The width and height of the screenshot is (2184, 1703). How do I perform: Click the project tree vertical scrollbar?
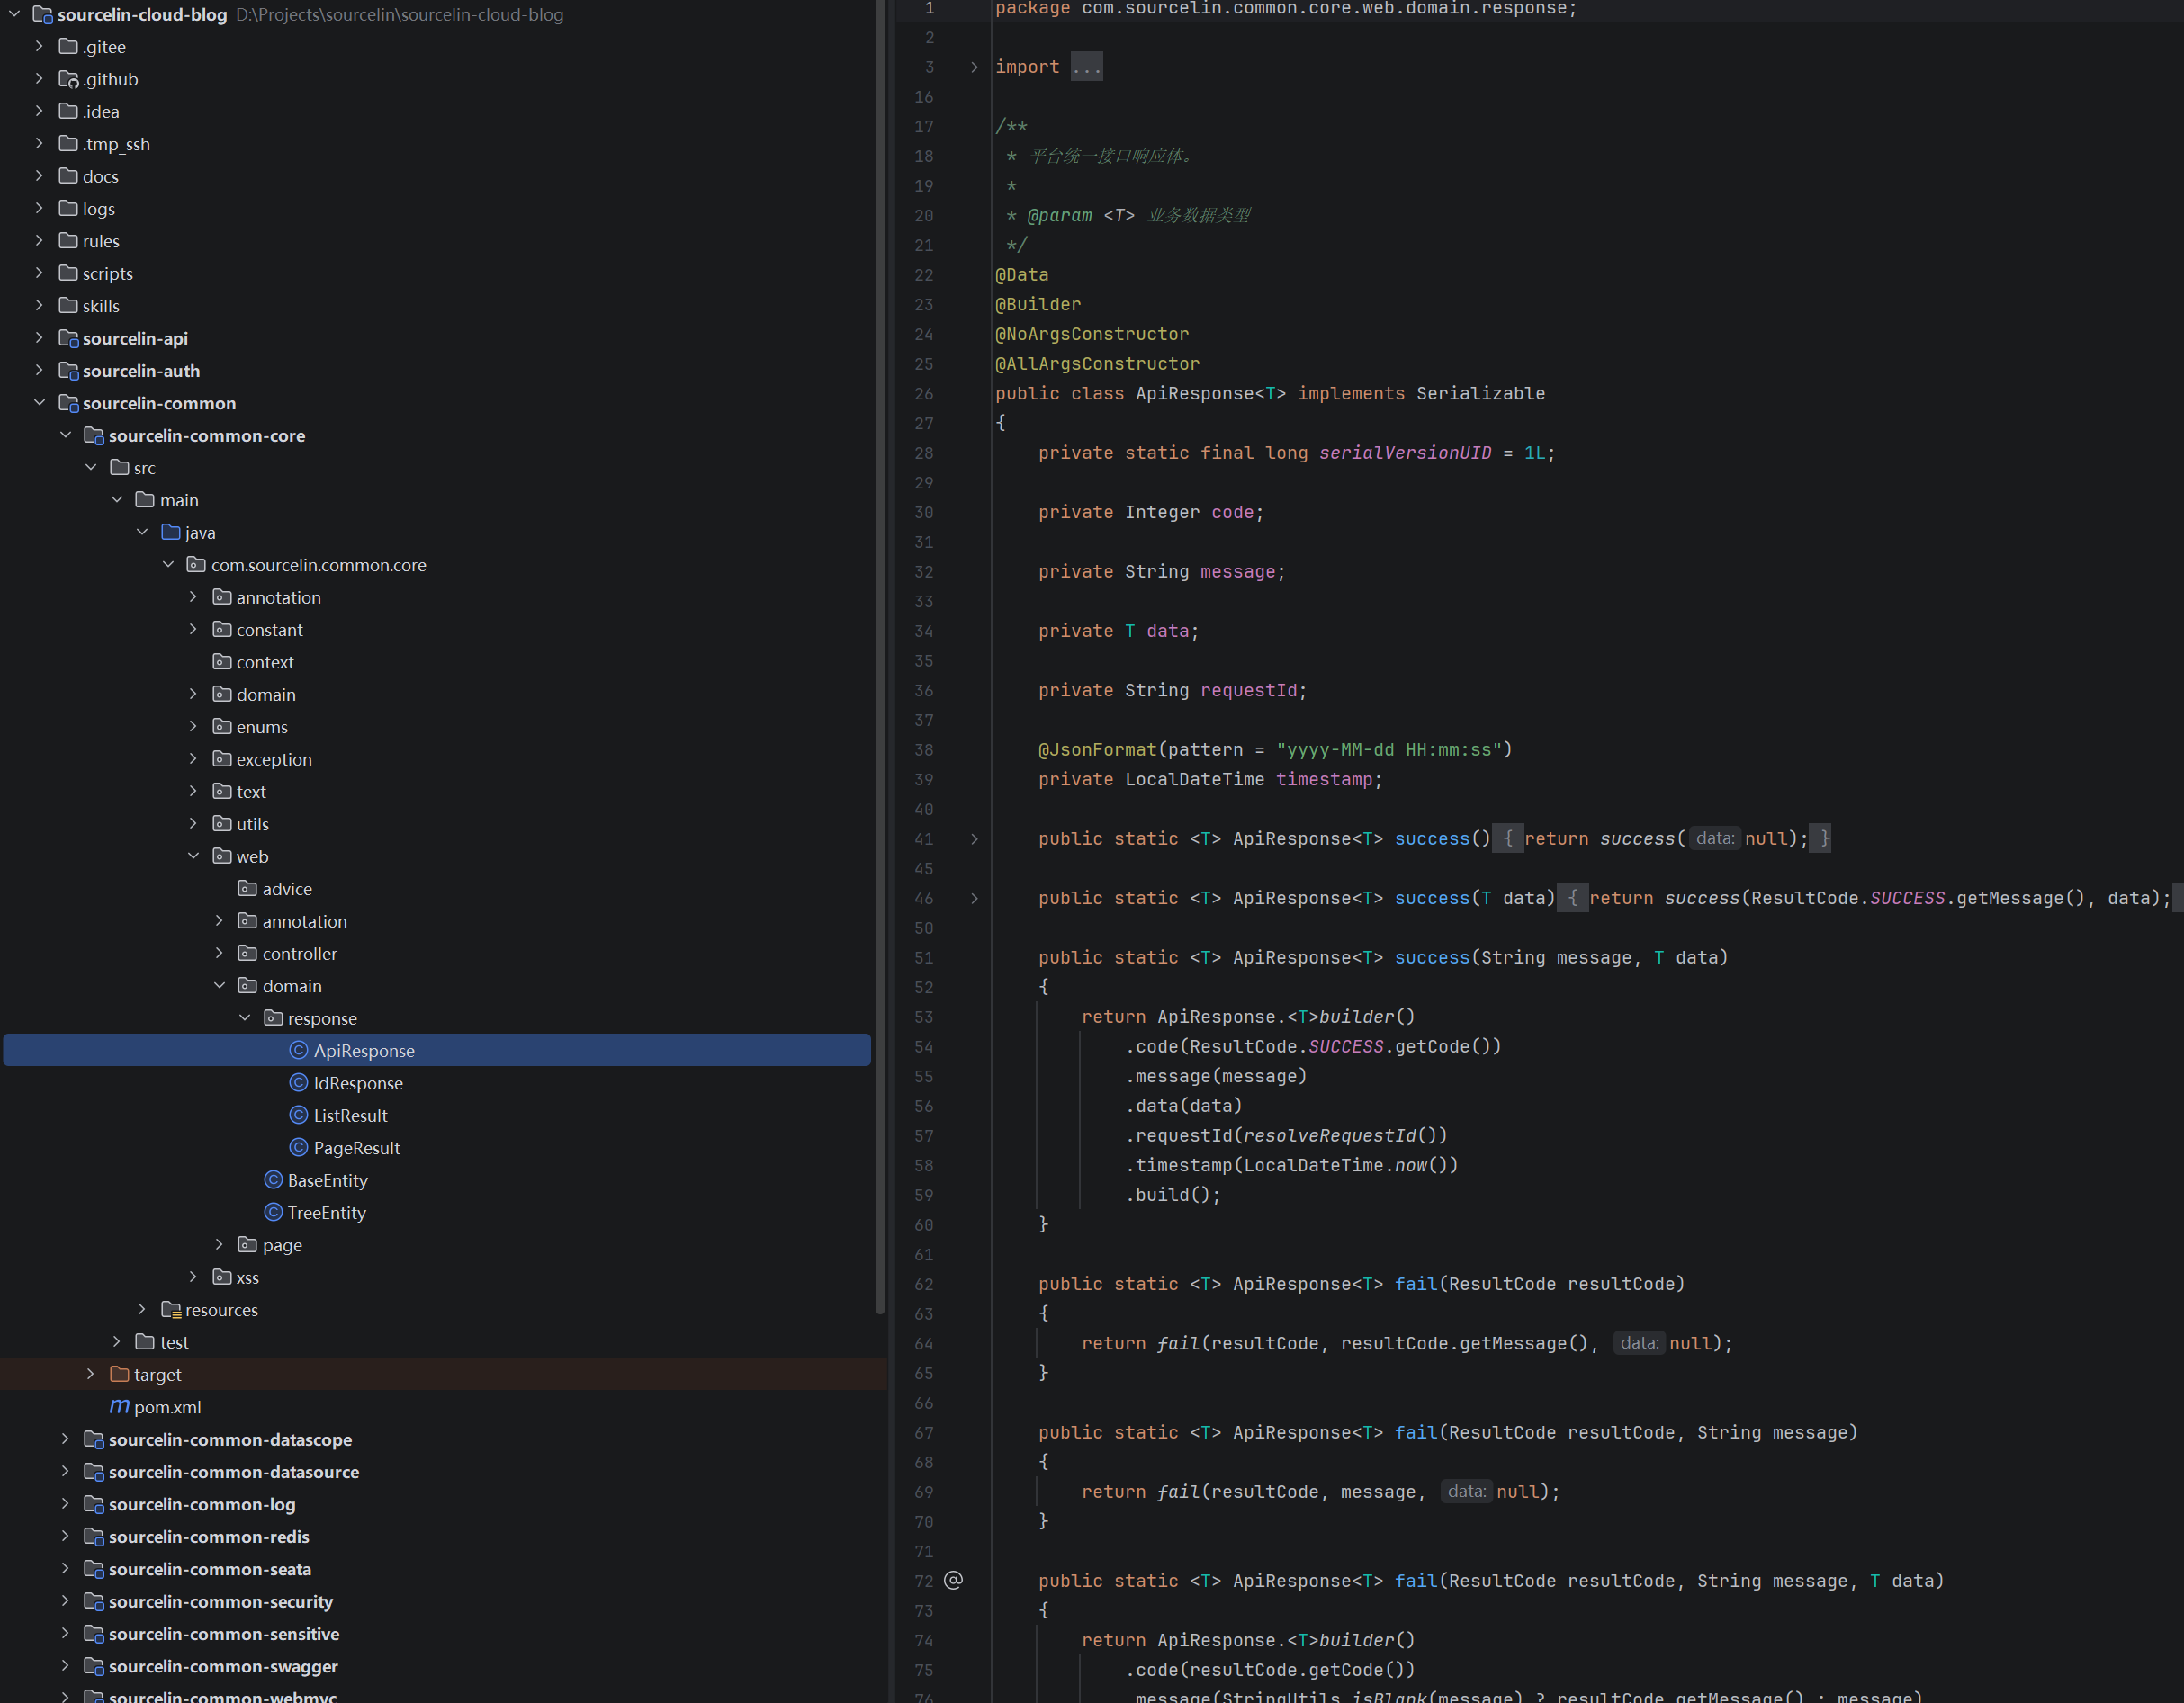click(x=880, y=655)
